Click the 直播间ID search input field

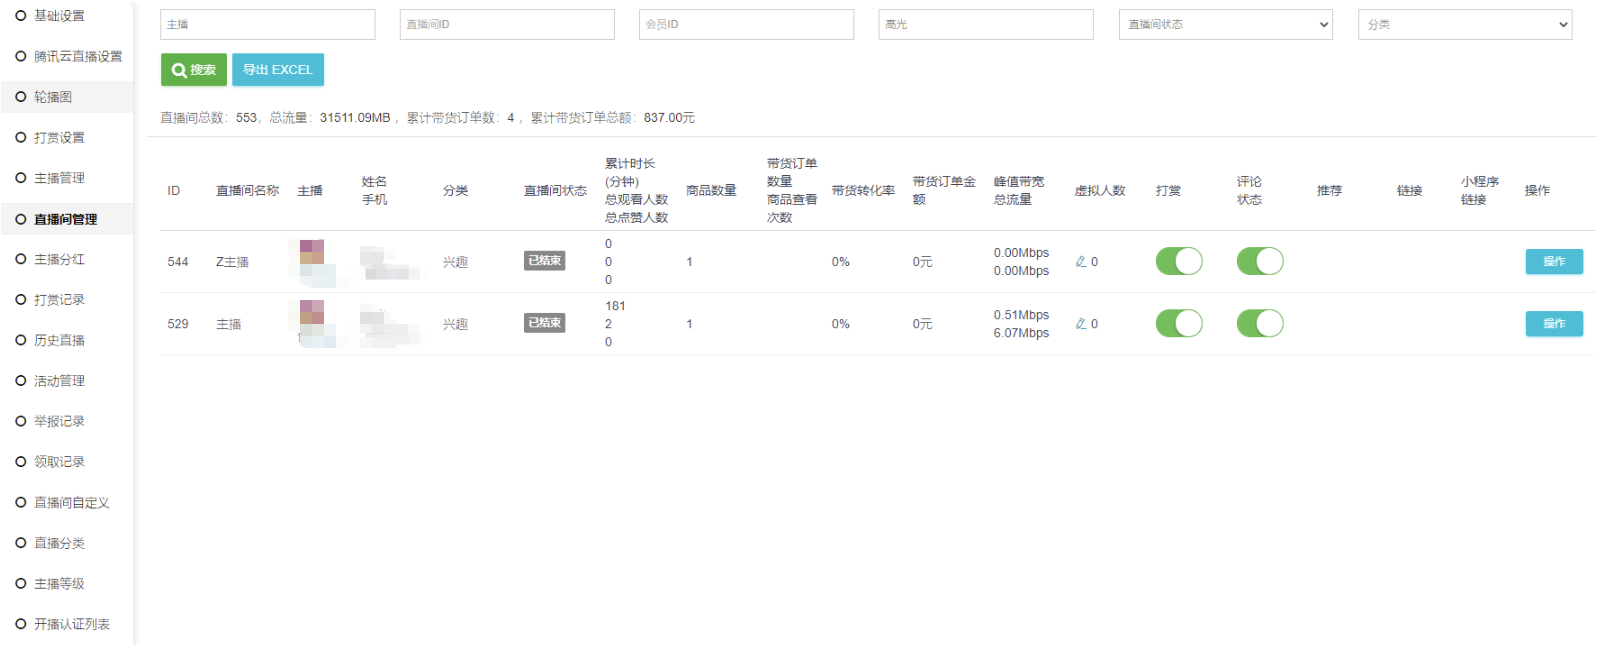click(x=507, y=25)
